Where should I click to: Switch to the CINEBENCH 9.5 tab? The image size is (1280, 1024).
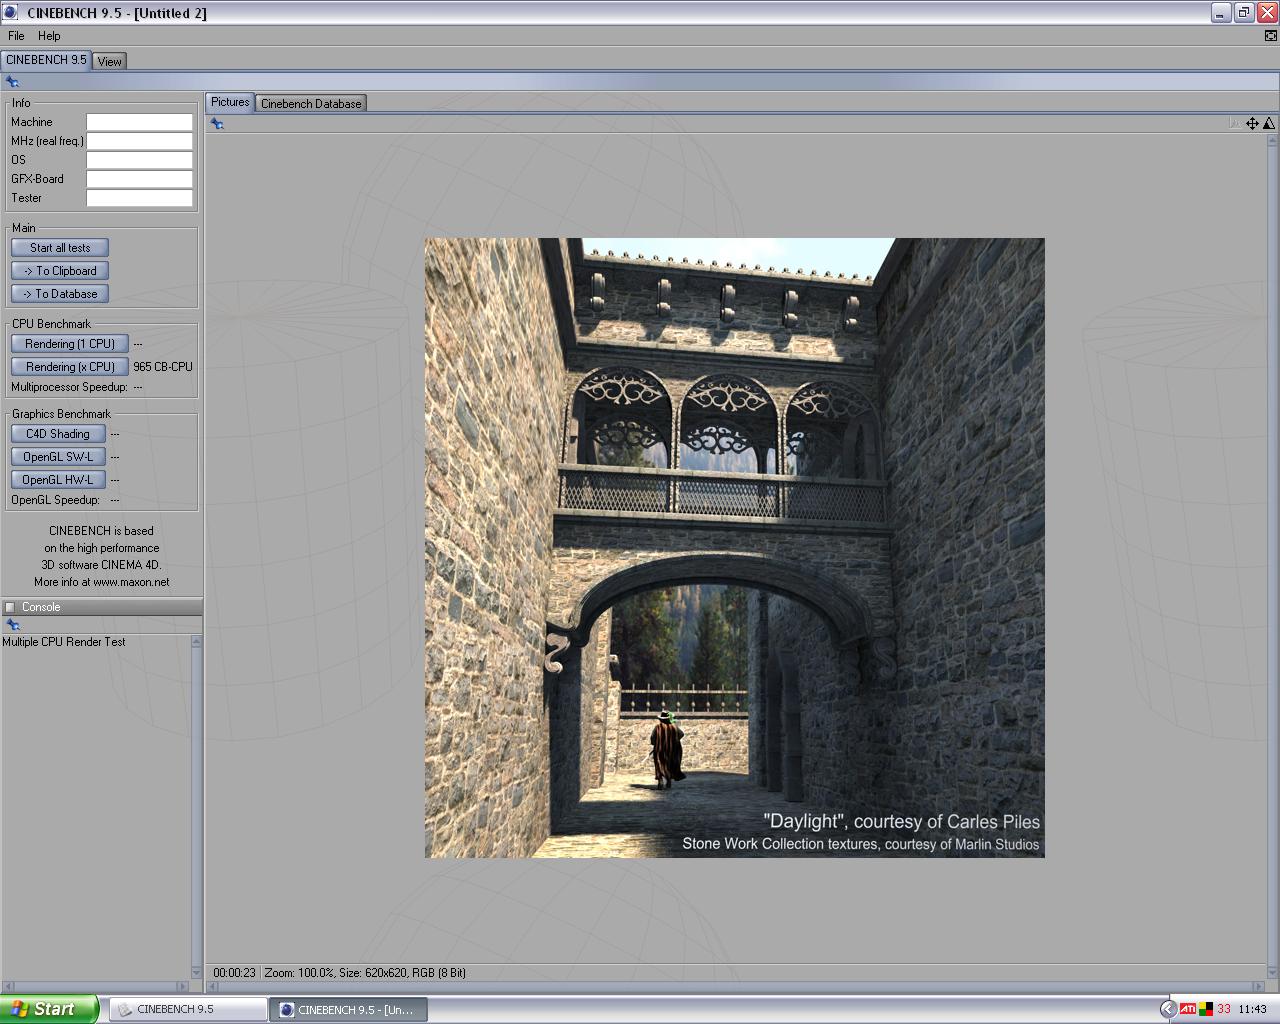coord(46,60)
